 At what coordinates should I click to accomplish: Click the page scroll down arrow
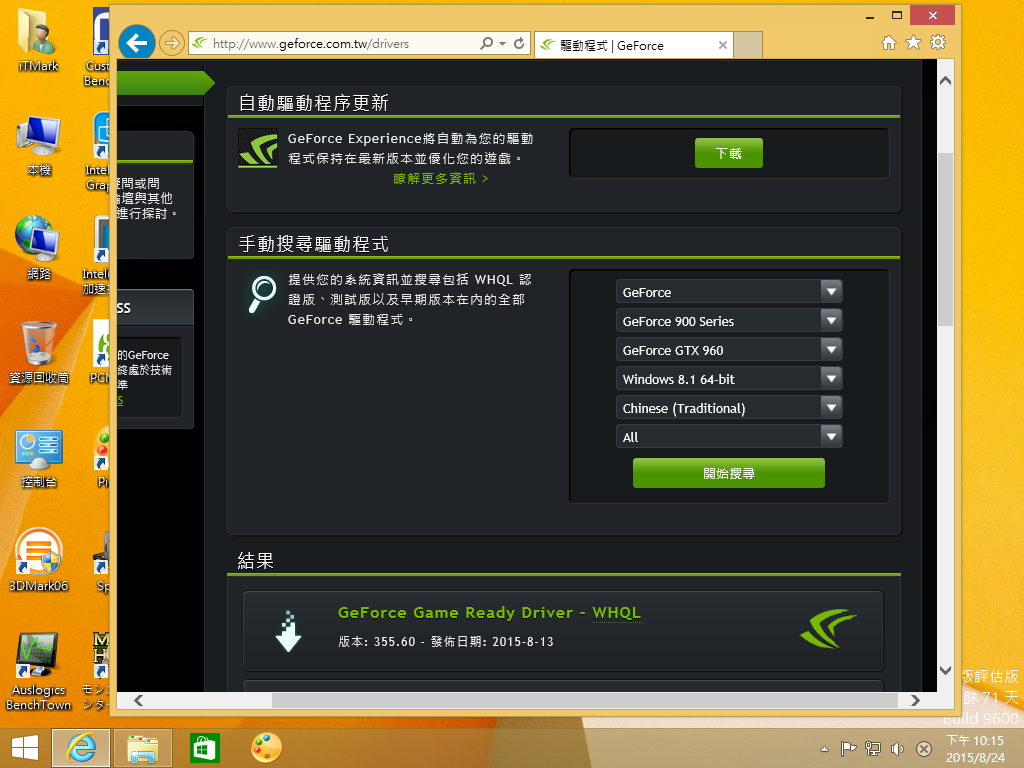[x=945, y=670]
